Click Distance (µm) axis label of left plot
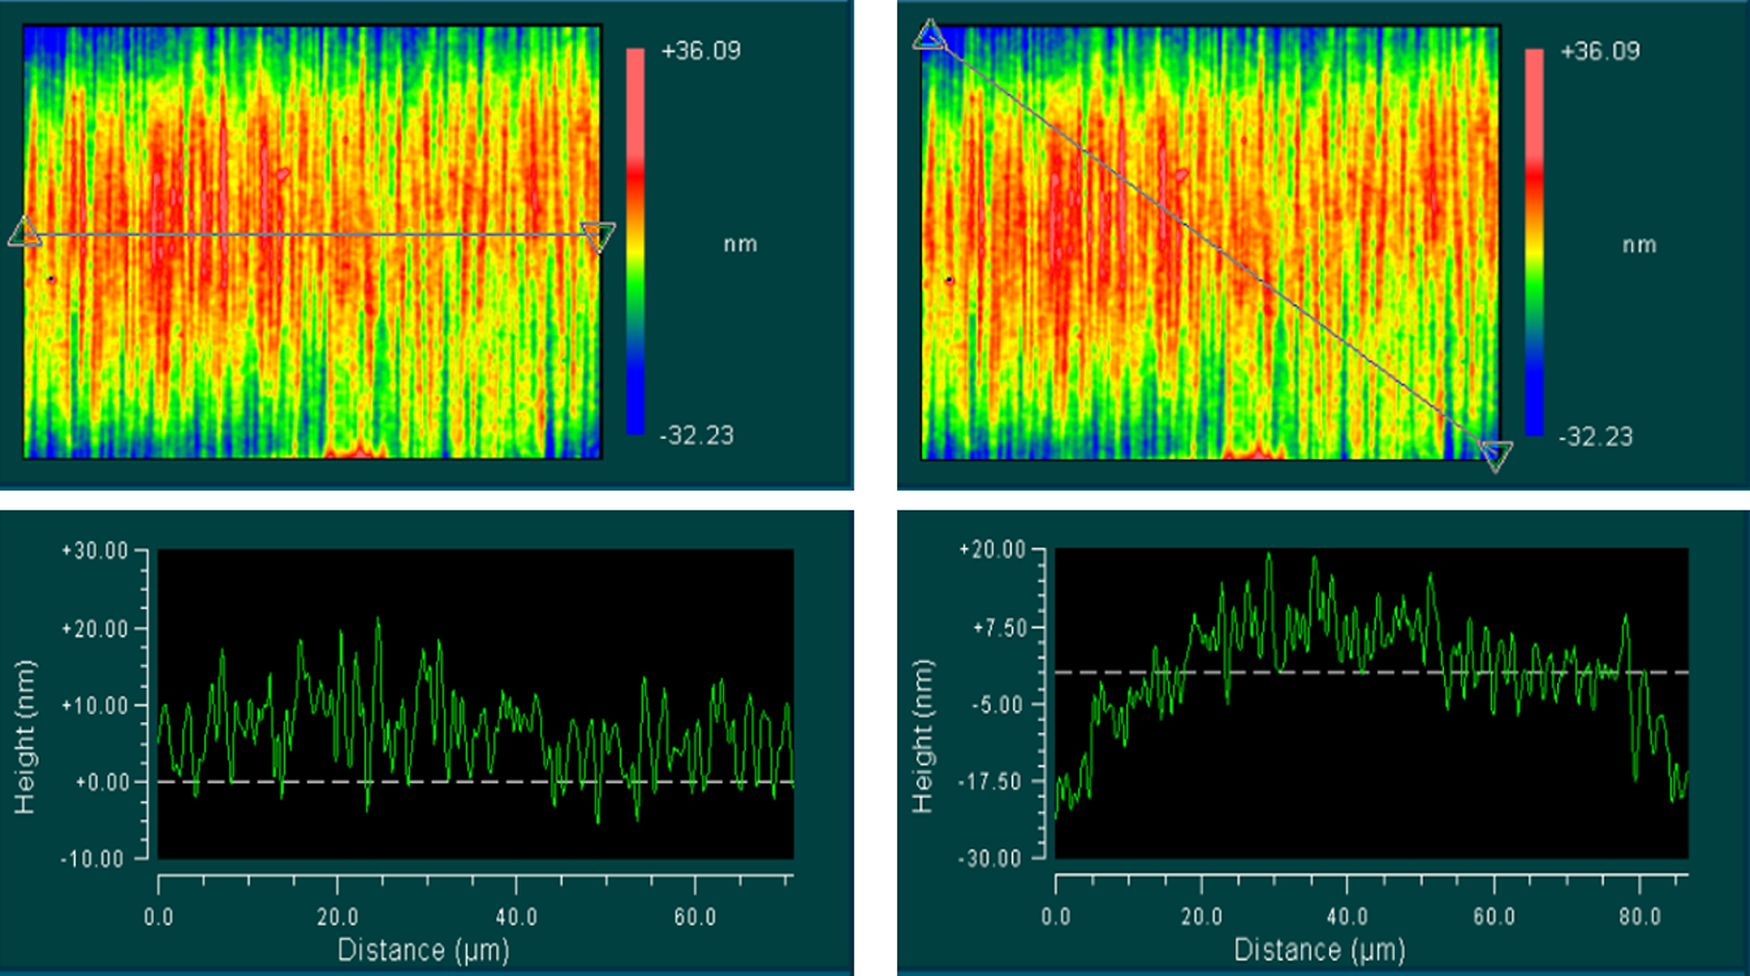The height and width of the screenshot is (976, 1750). (x=423, y=950)
